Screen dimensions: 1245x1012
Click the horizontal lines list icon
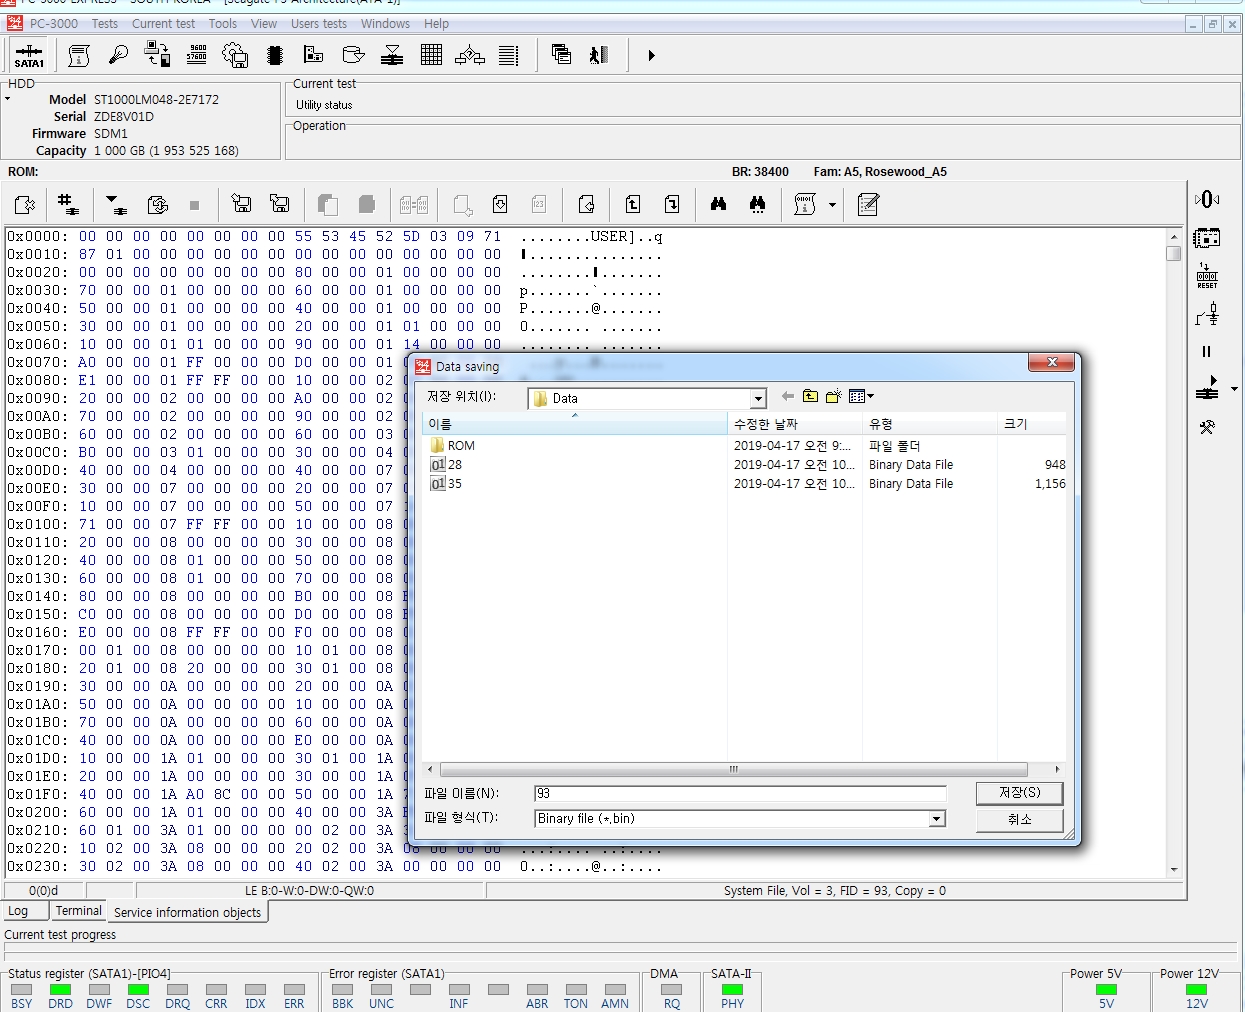509,55
